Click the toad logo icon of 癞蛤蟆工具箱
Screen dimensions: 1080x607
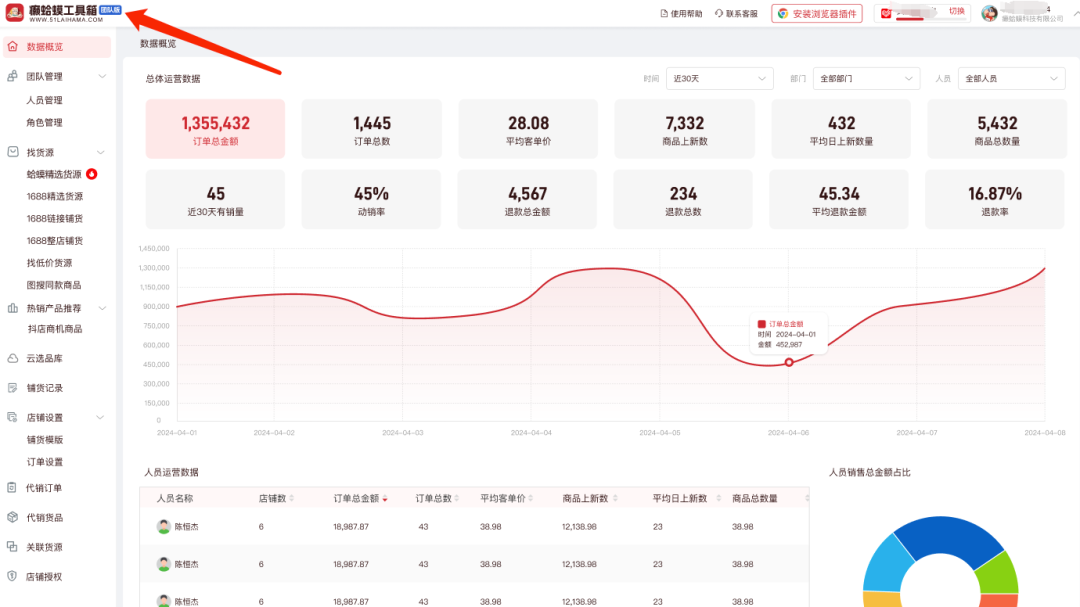coord(14,12)
